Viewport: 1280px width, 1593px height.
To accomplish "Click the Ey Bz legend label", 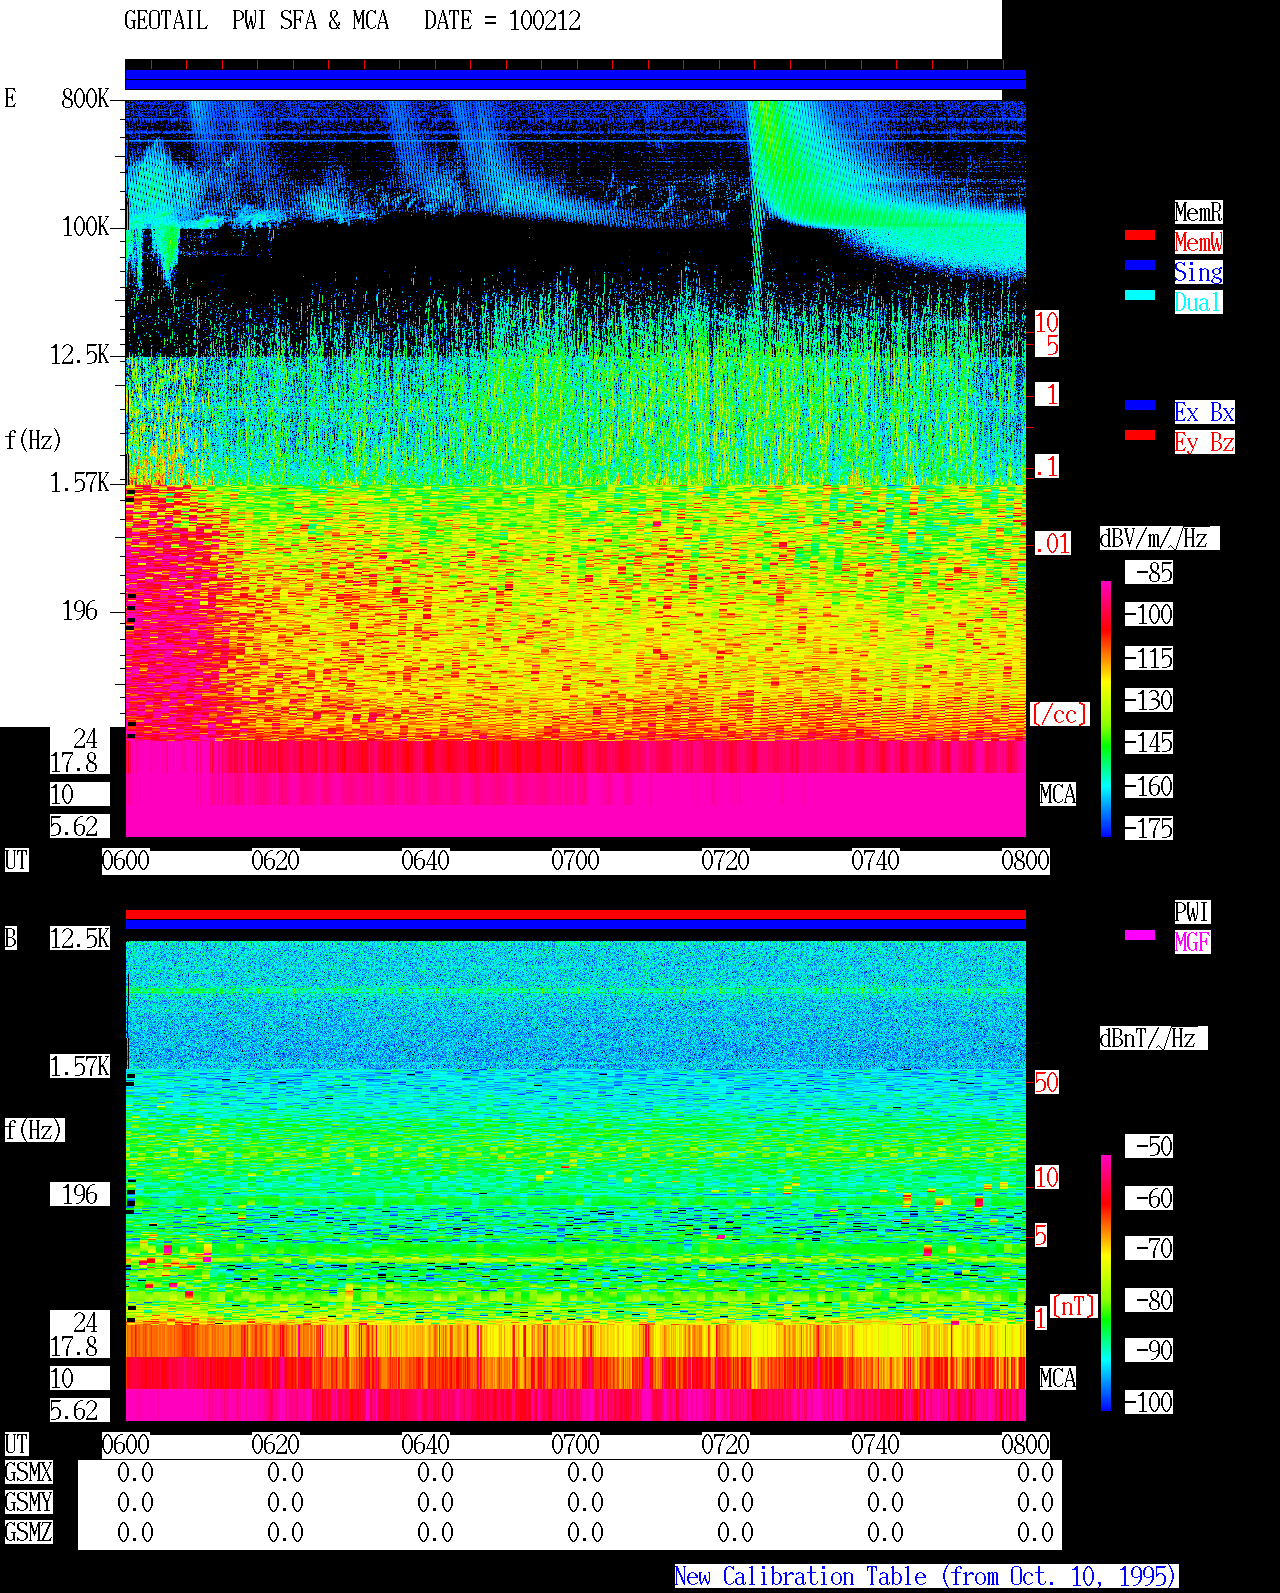I will (1204, 442).
